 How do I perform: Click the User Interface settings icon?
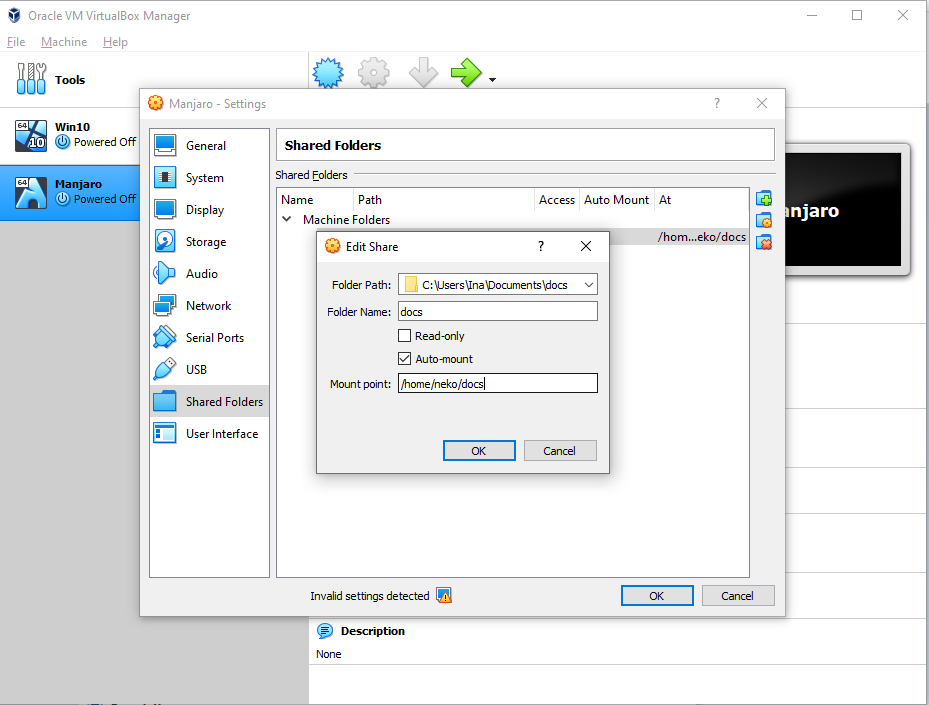point(165,433)
